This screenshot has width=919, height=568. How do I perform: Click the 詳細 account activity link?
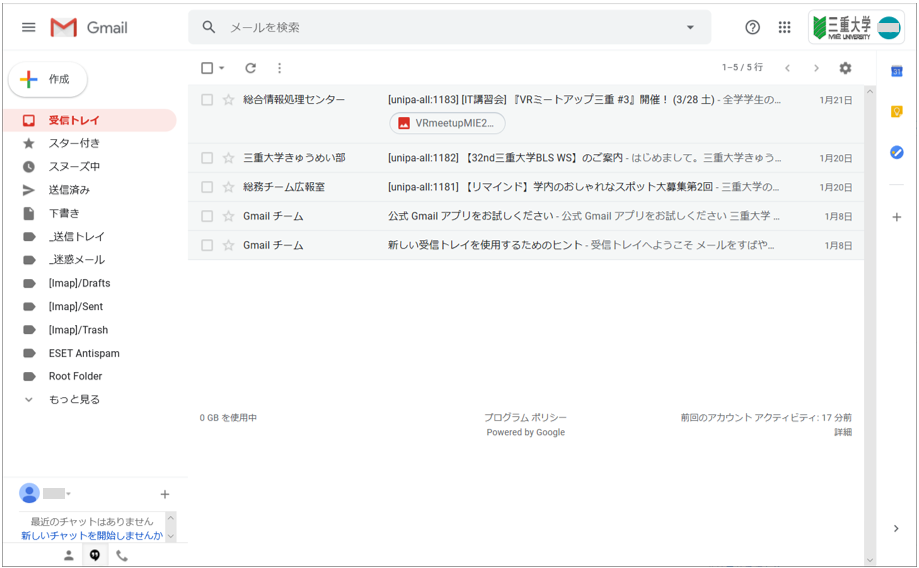[x=843, y=432]
